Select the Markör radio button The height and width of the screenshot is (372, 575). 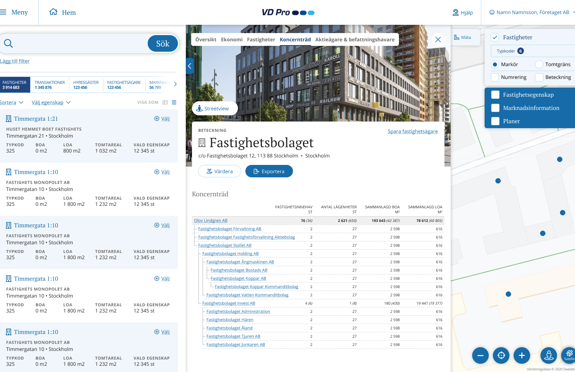click(495, 64)
